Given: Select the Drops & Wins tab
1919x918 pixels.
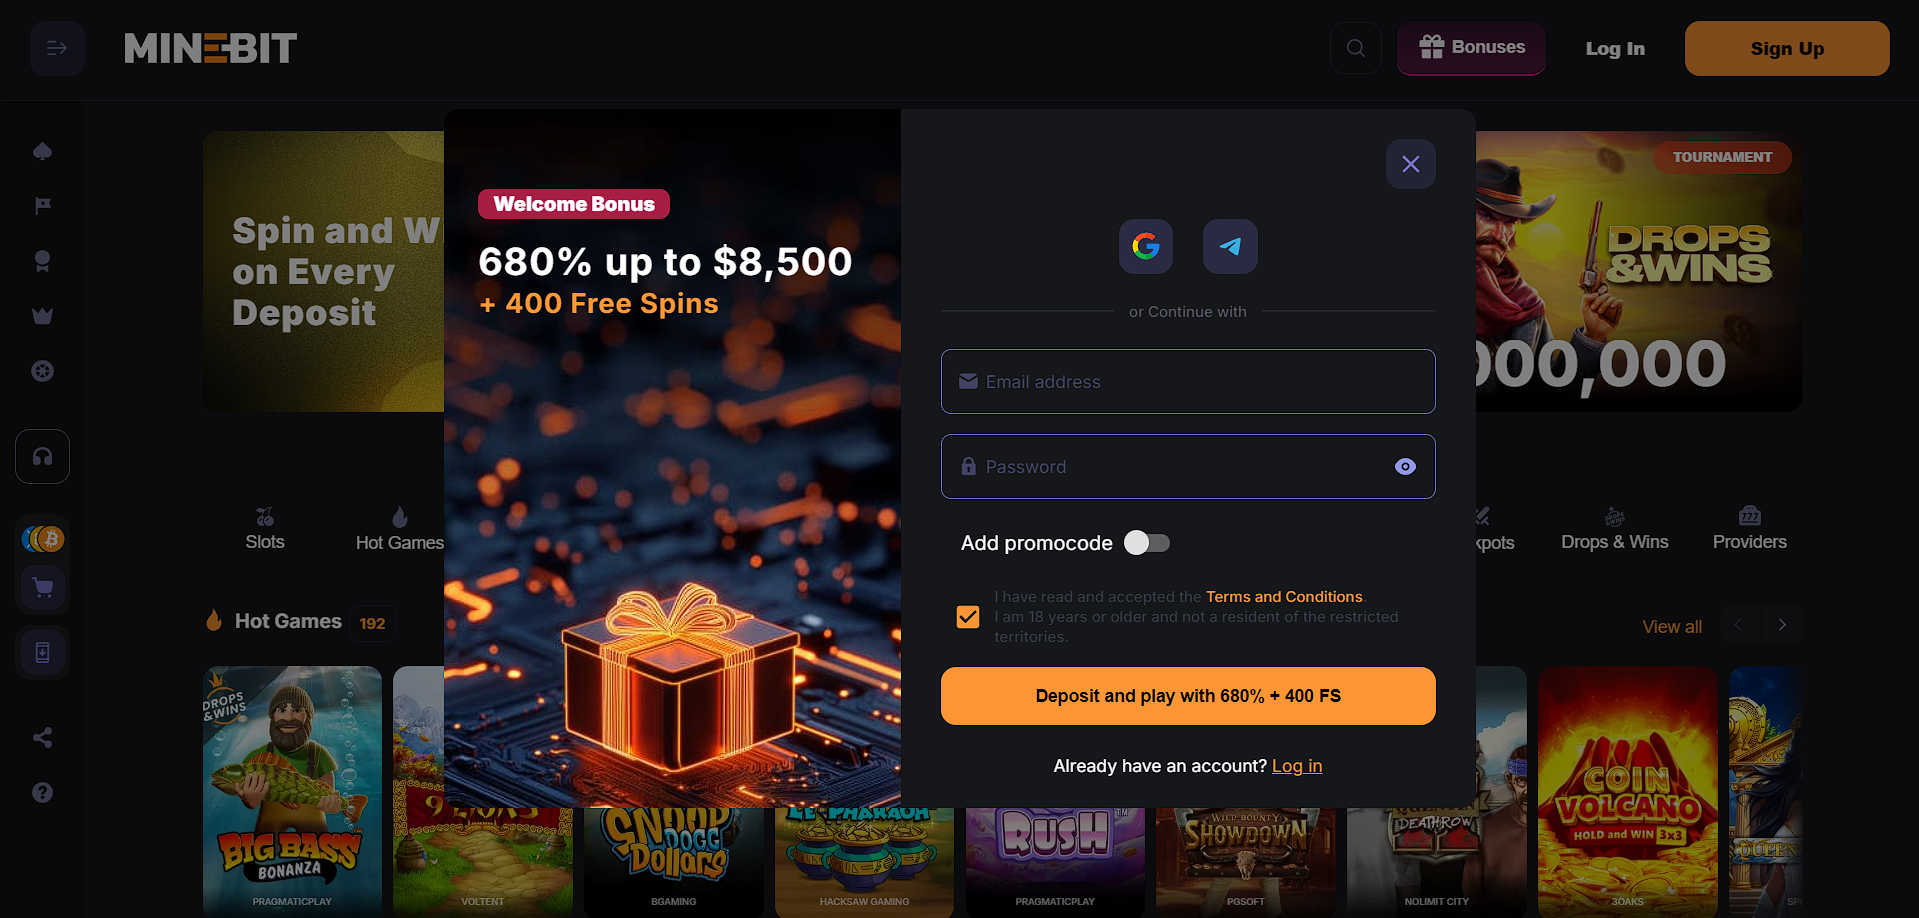Looking at the screenshot, I should pos(1614,529).
